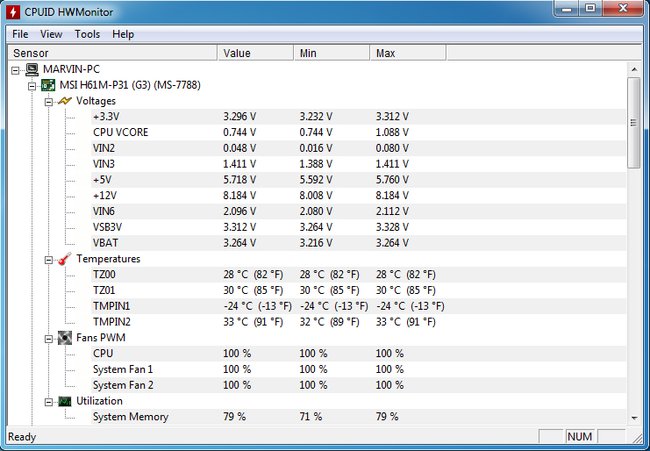Image resolution: width=650 pixels, height=451 pixels.
Task: Minimize the HWMonitor window
Action: [567, 7]
